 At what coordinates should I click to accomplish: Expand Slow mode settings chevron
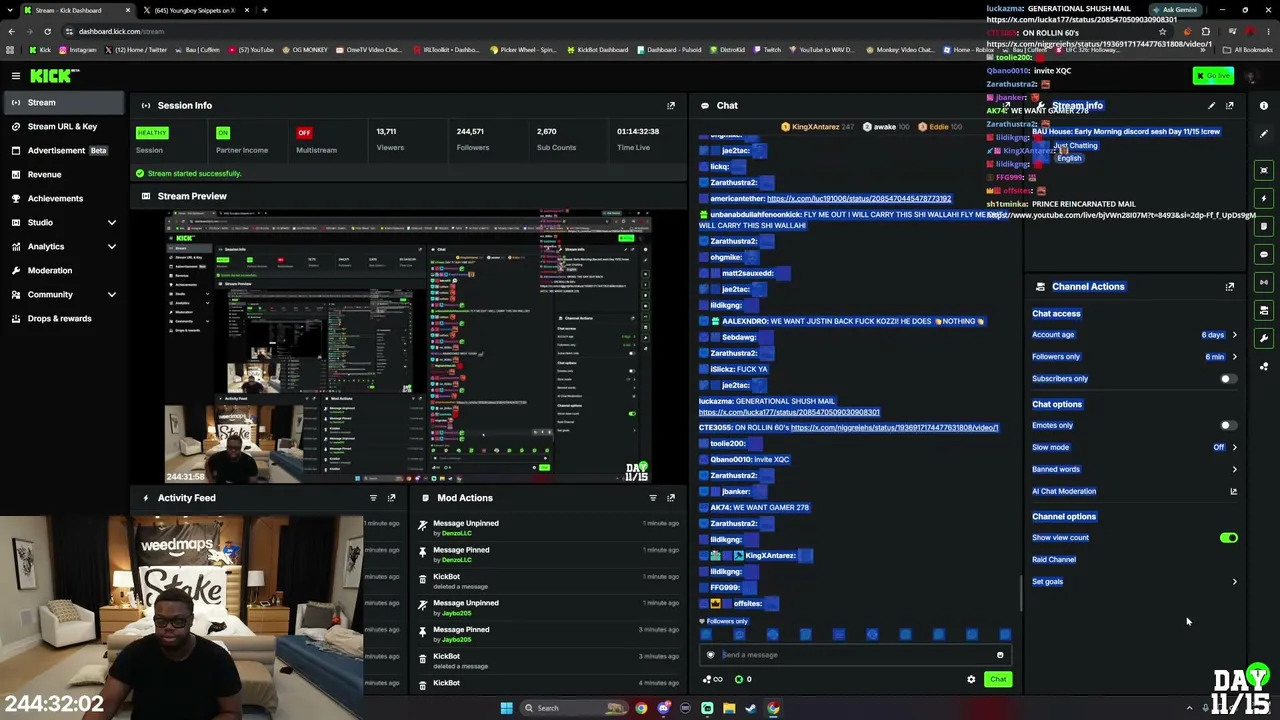pos(1234,448)
